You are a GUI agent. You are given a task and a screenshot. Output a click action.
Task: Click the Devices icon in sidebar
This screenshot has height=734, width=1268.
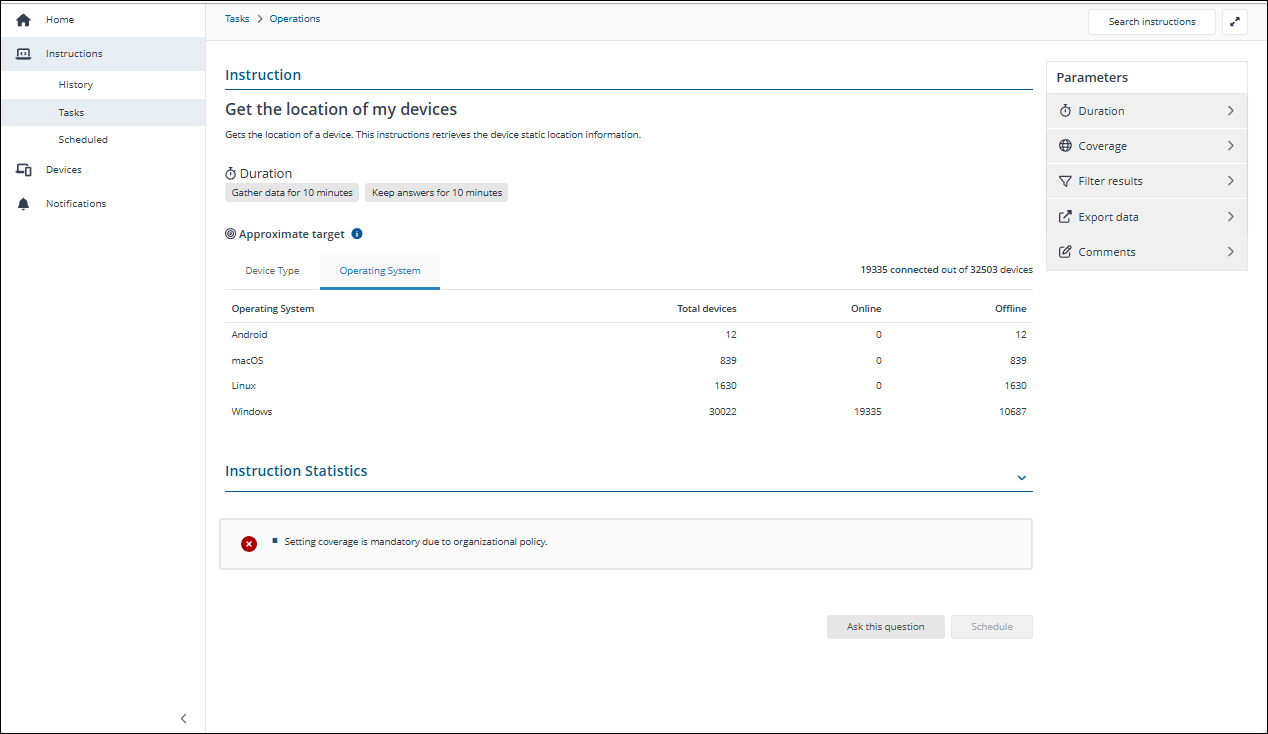(24, 170)
